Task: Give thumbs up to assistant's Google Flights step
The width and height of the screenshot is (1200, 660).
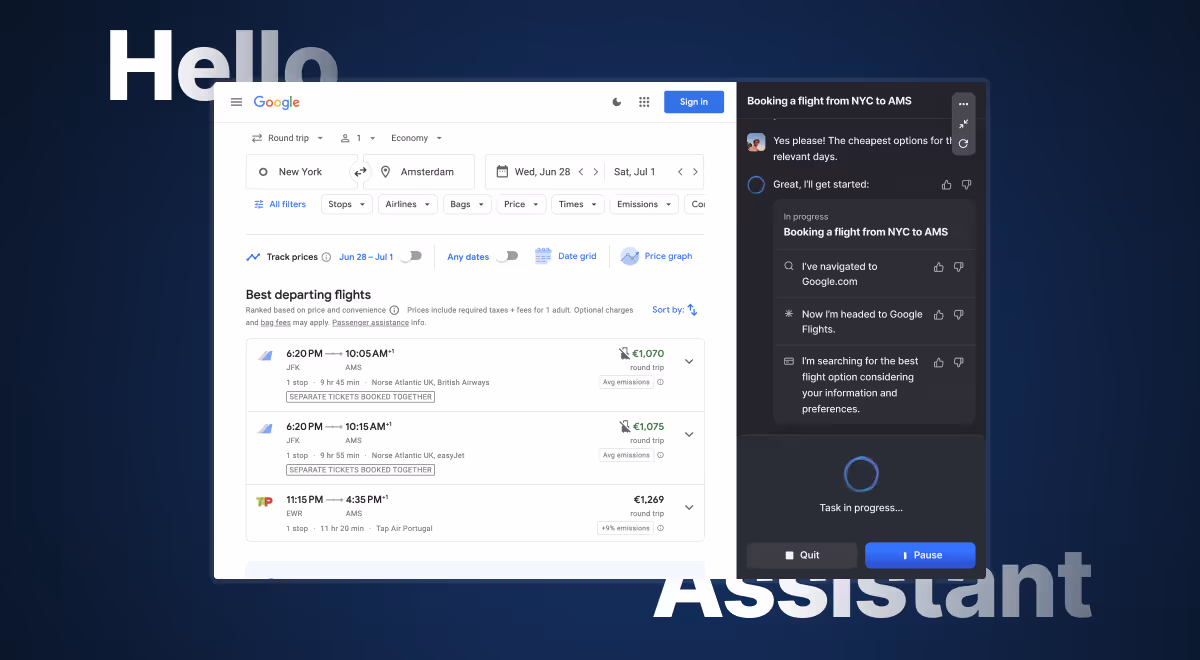Action: click(x=938, y=314)
